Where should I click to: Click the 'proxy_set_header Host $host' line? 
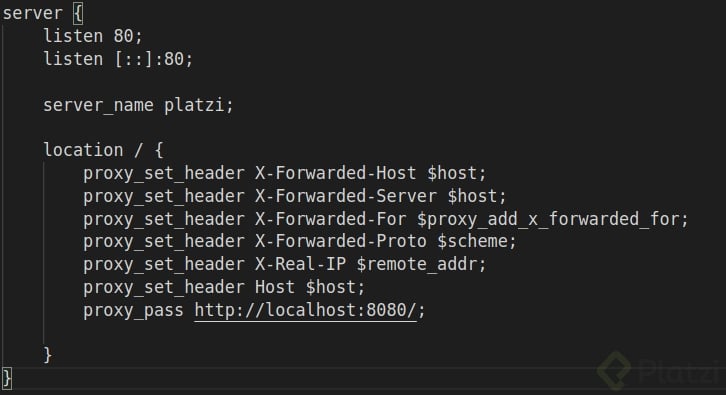224,288
